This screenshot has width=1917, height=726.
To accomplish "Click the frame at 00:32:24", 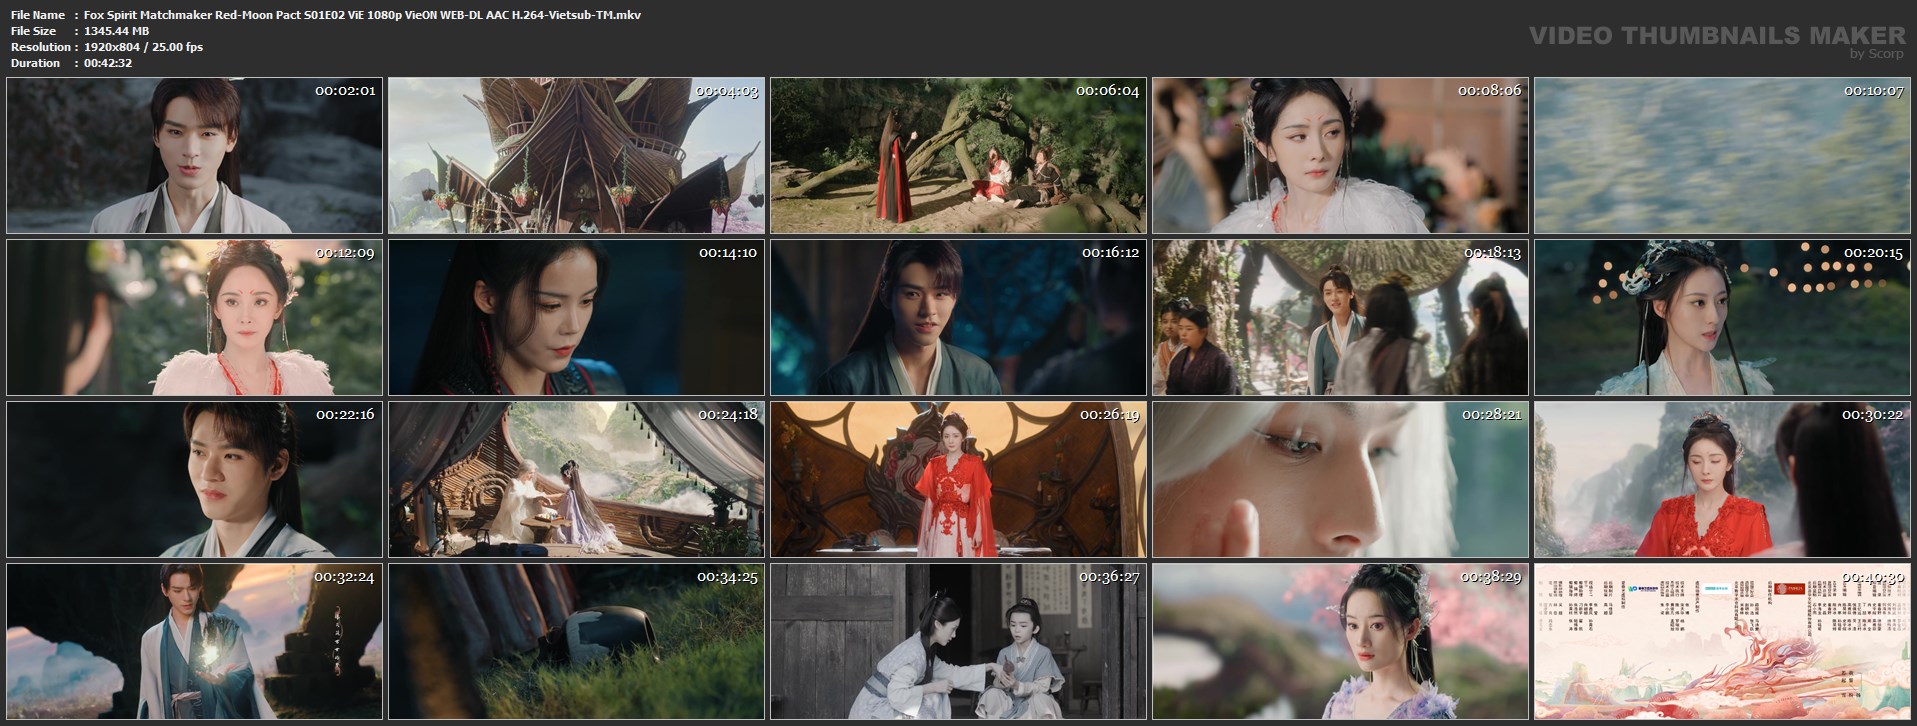I will pyautogui.click(x=194, y=642).
